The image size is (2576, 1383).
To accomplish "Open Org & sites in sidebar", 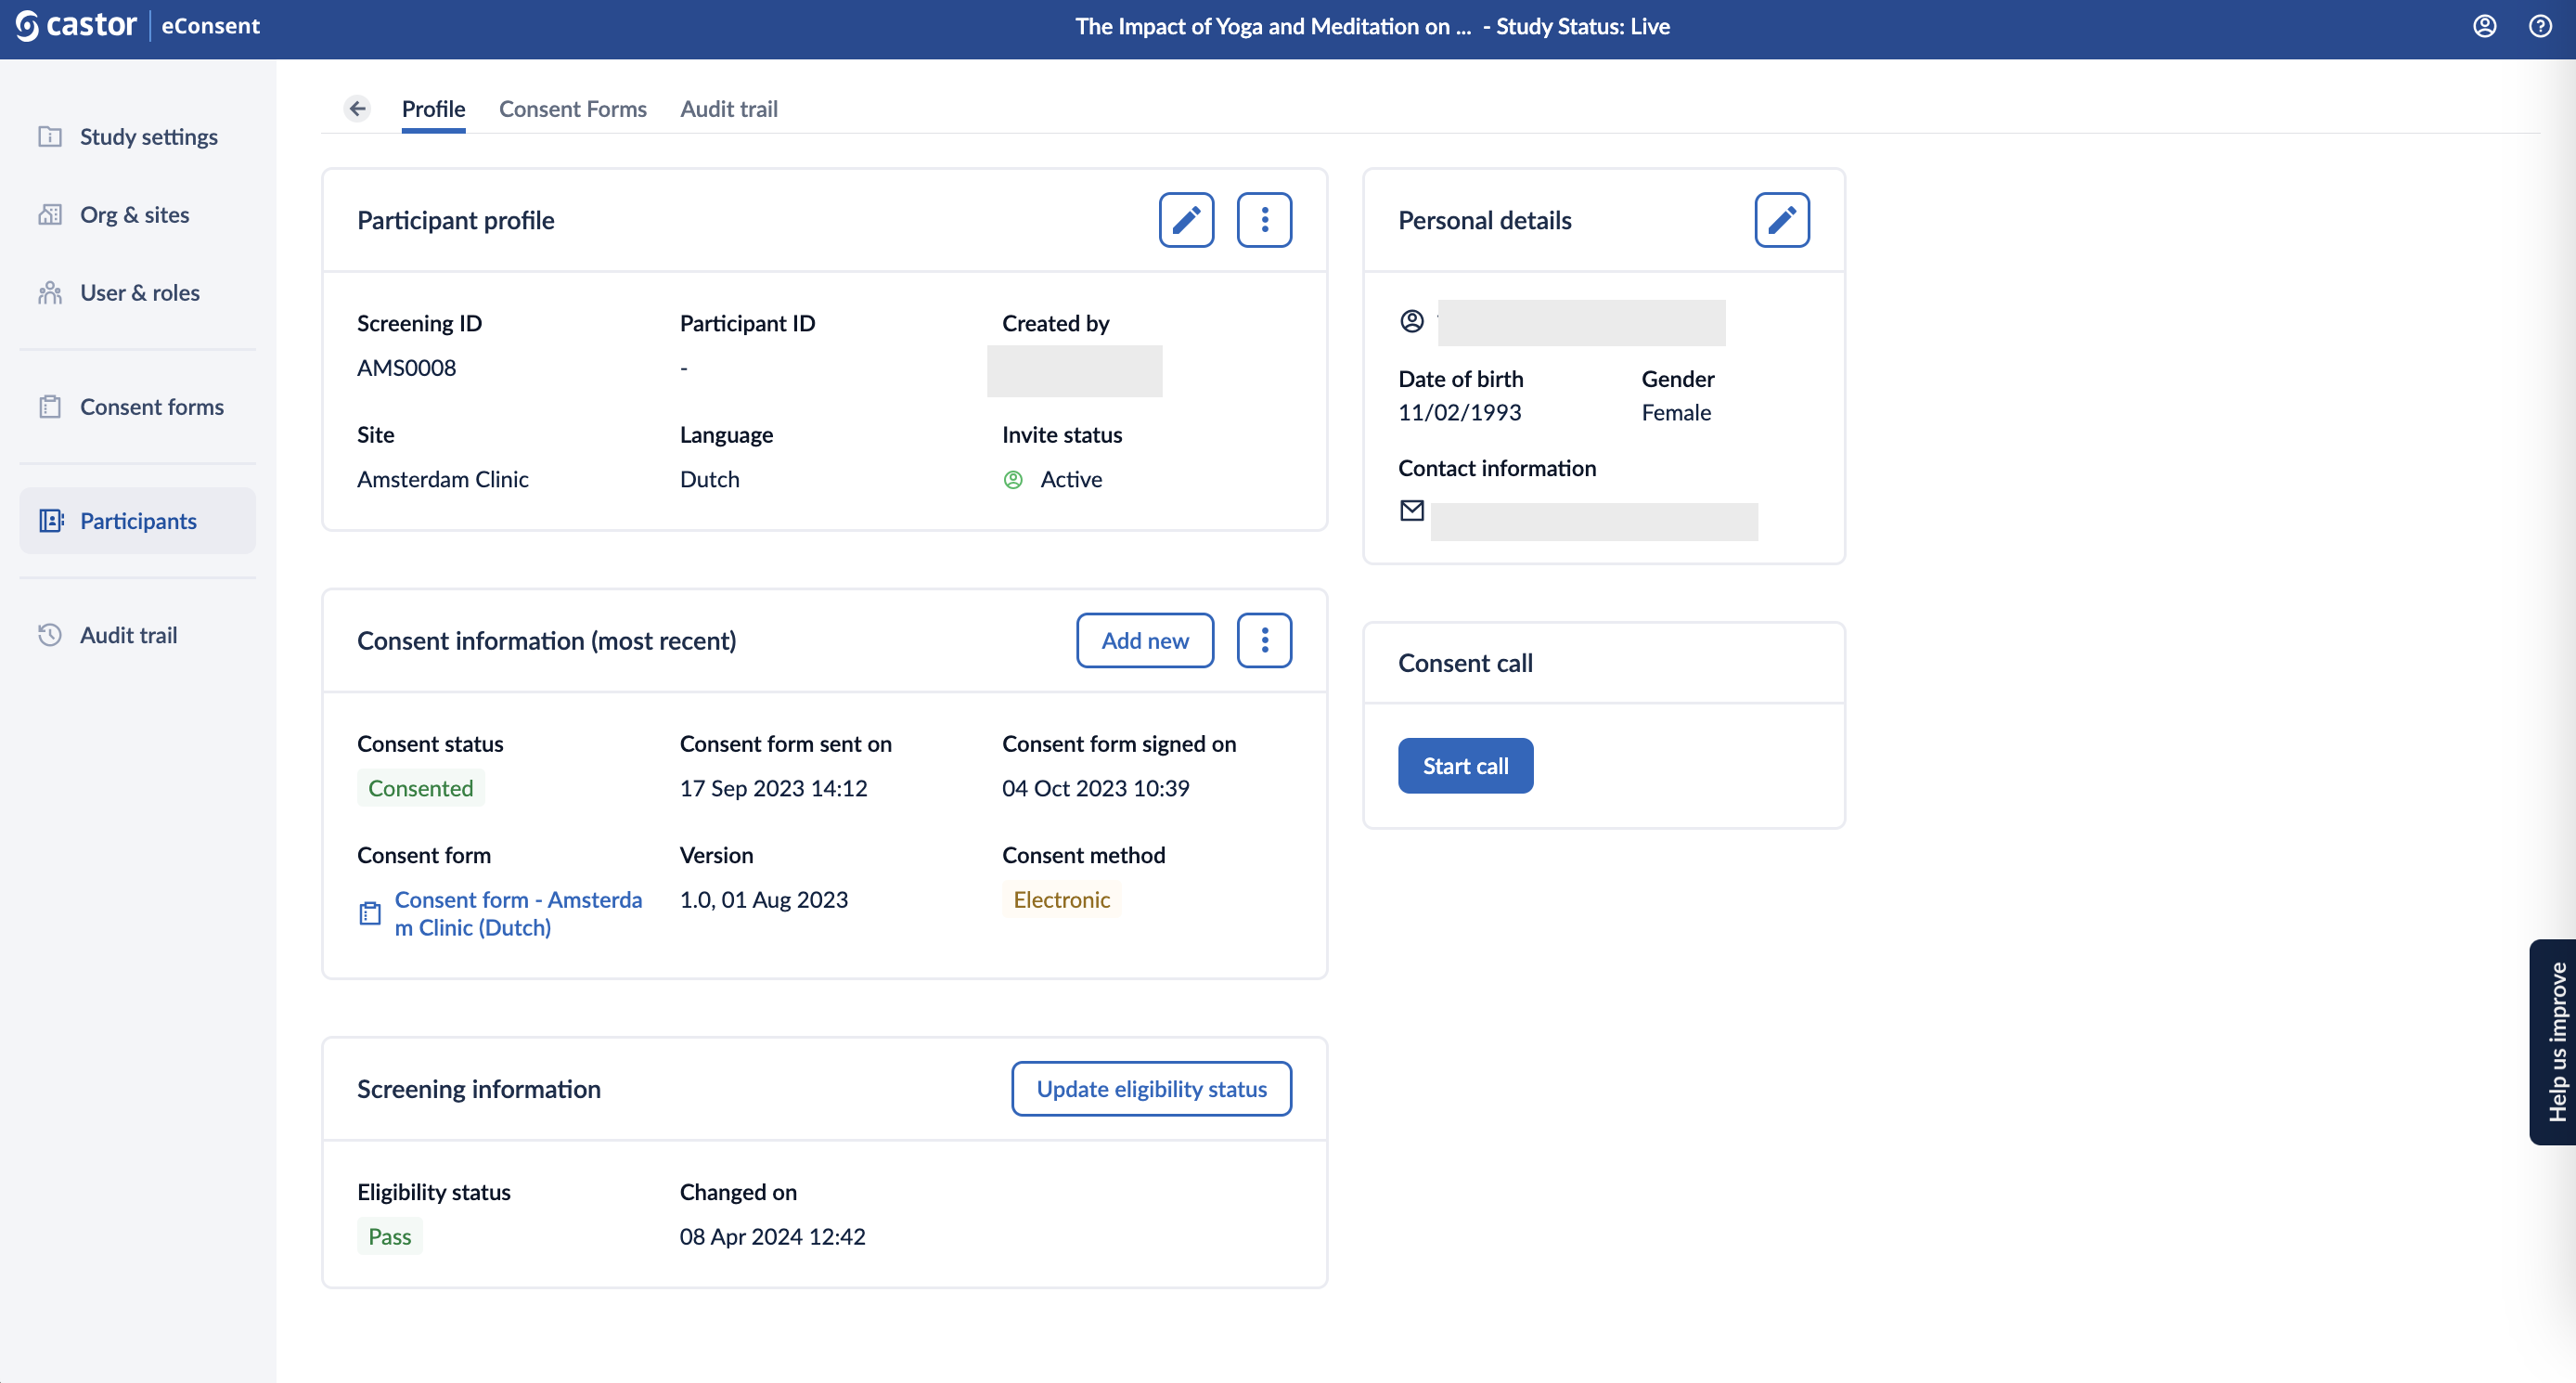I will (138, 214).
